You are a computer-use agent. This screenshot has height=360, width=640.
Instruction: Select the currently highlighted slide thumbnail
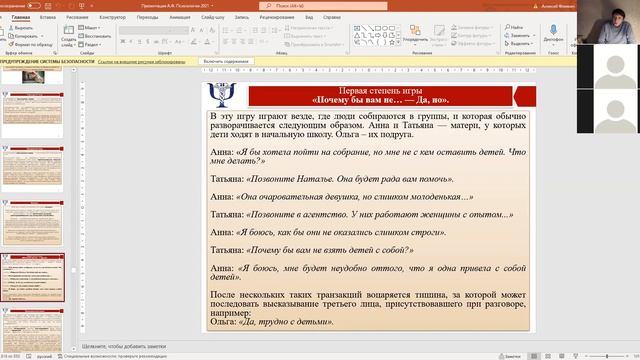click(x=33, y=278)
